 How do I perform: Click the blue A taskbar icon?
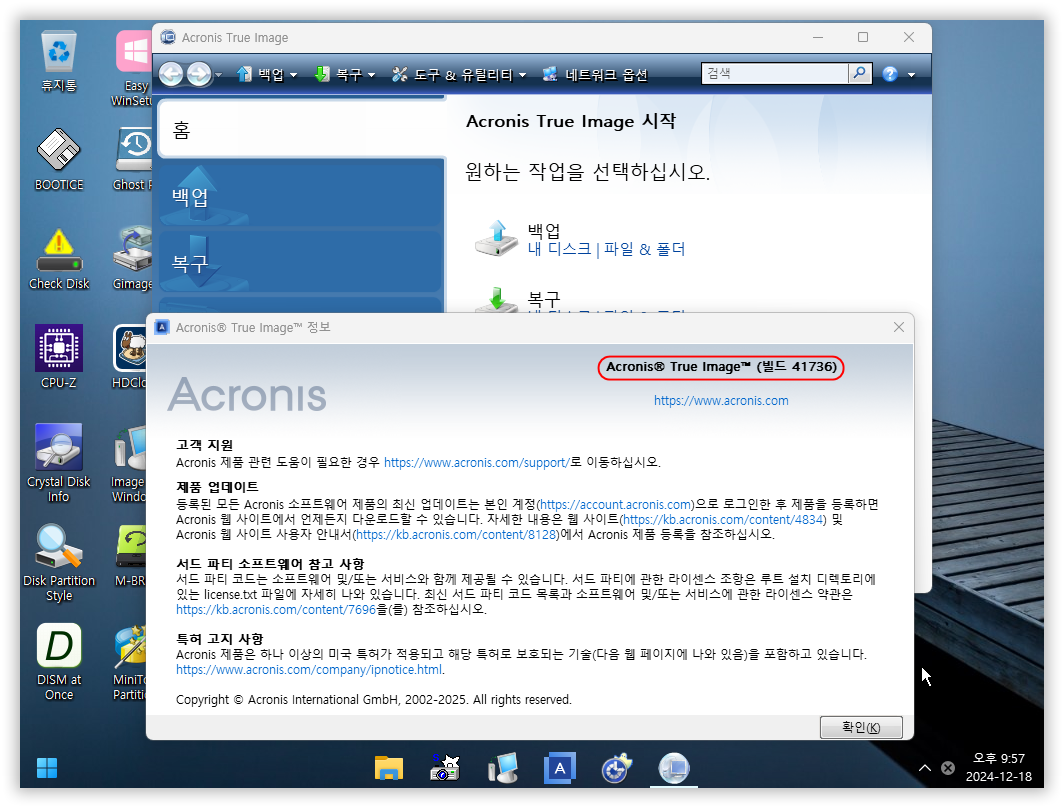click(x=559, y=768)
